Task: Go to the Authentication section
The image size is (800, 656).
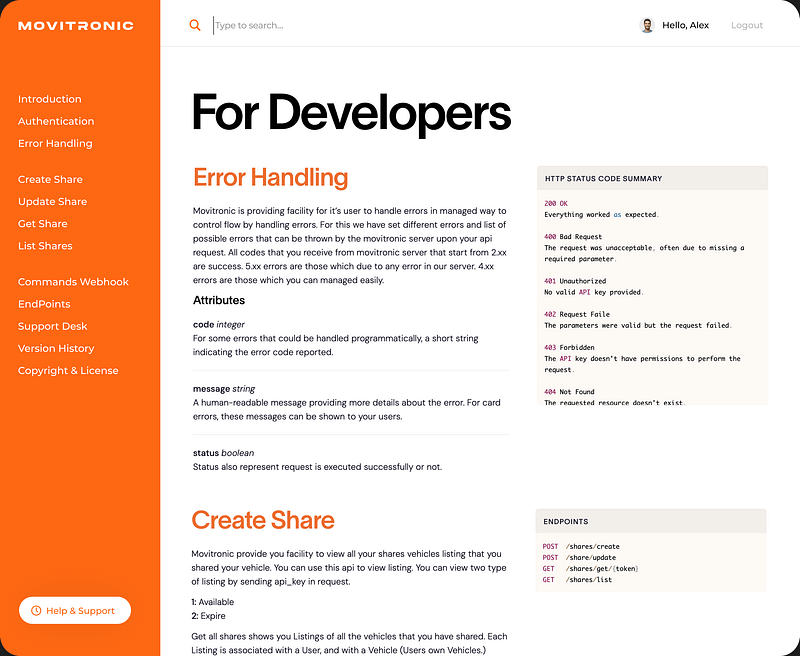Action: [56, 121]
